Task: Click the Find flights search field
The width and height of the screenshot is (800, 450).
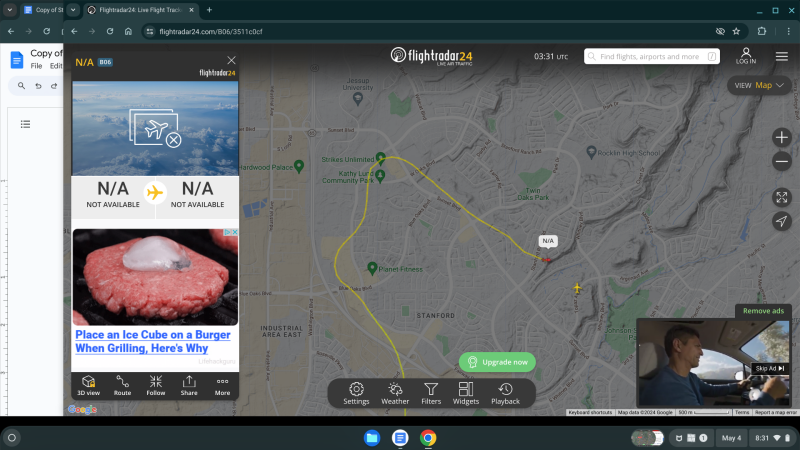Action: click(652, 56)
